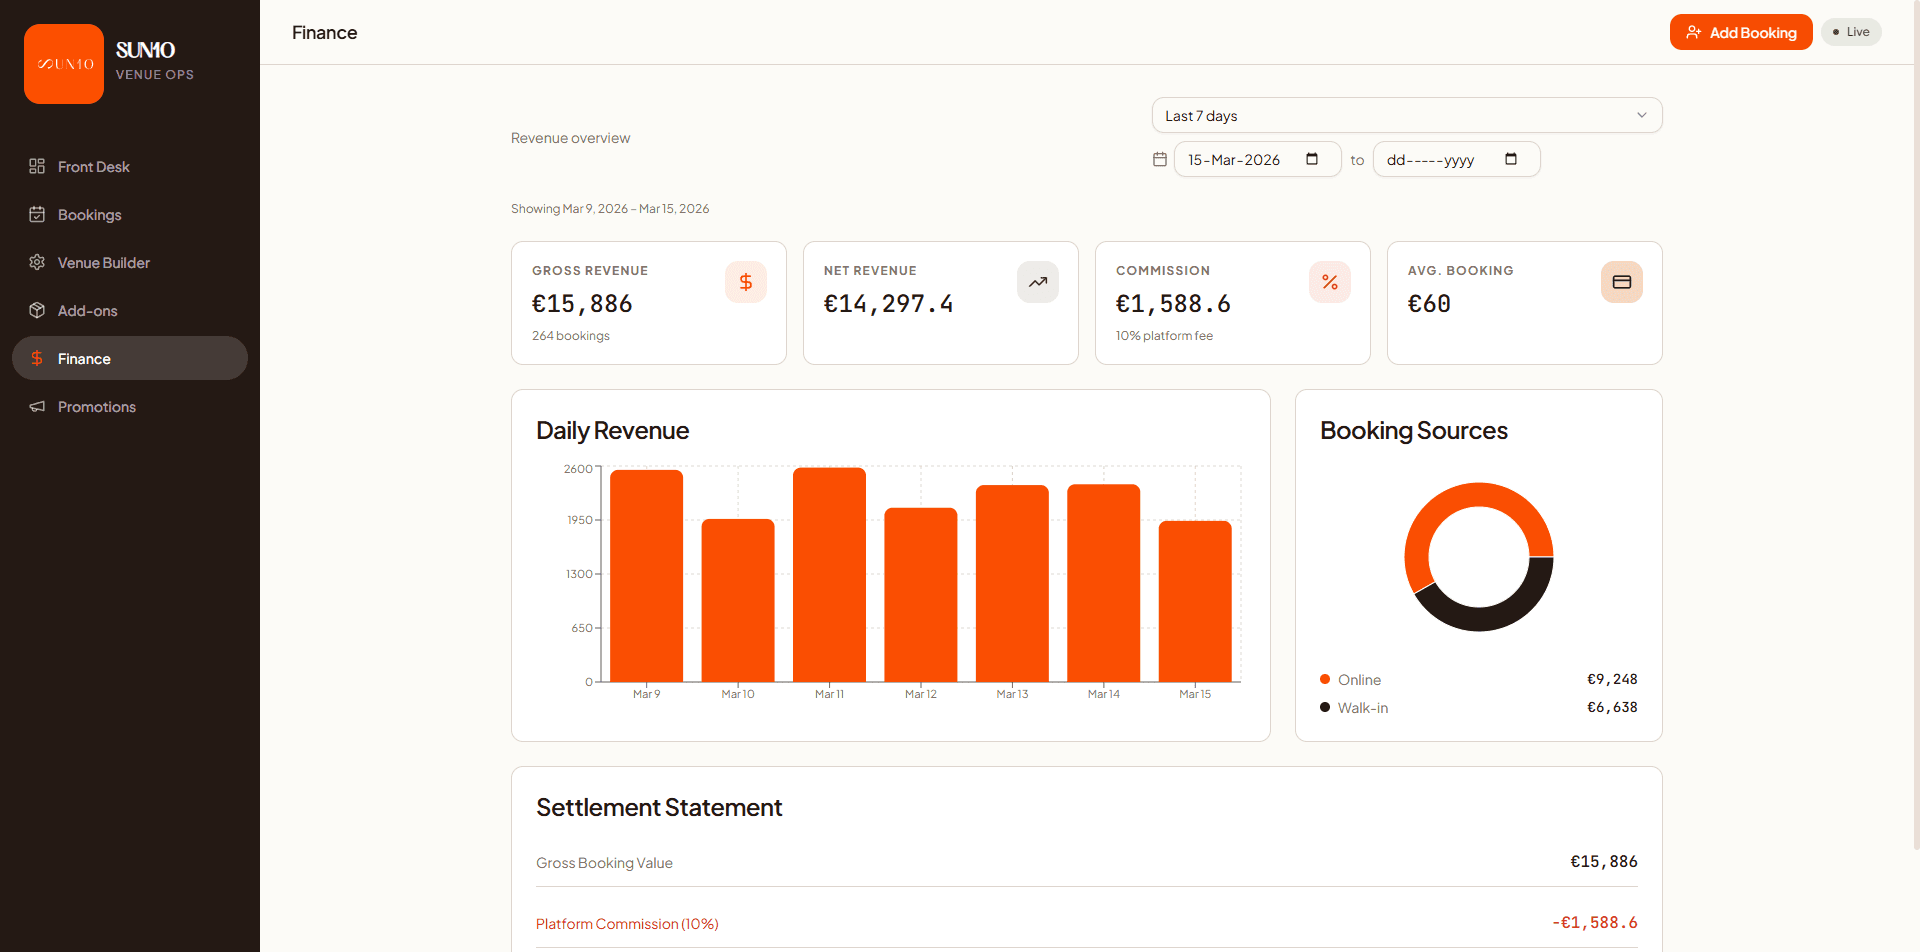The width and height of the screenshot is (1920, 952).
Task: Open the Front Desk page
Action: (x=94, y=167)
